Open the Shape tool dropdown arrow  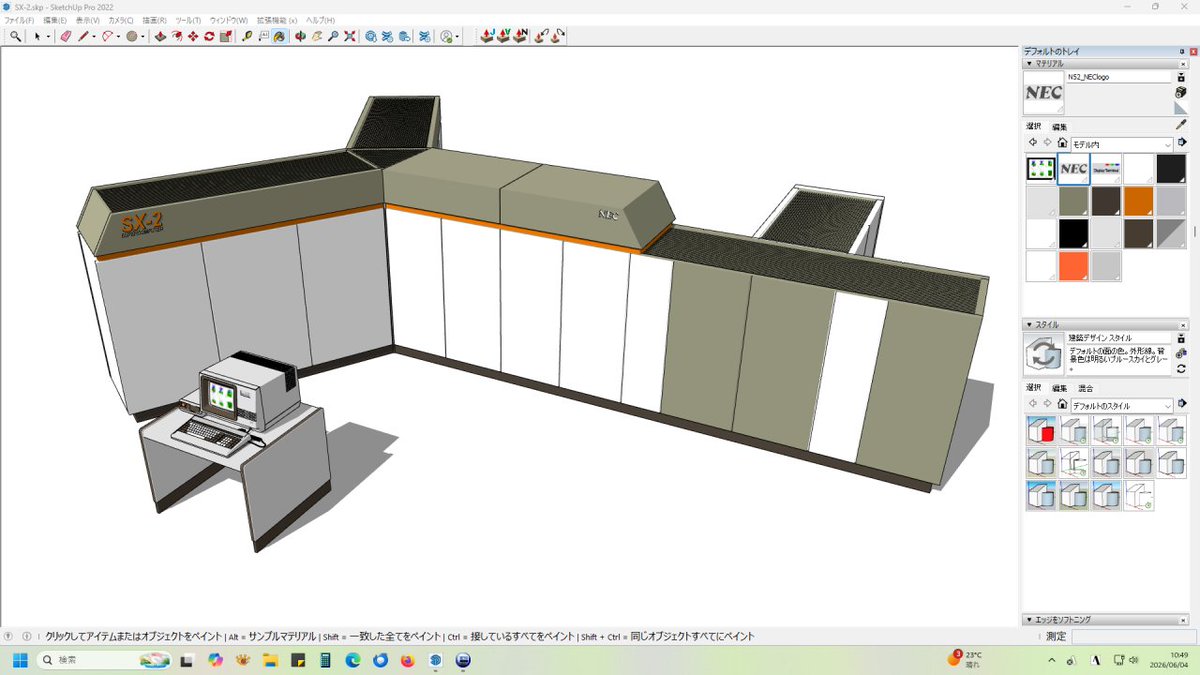tap(142, 36)
